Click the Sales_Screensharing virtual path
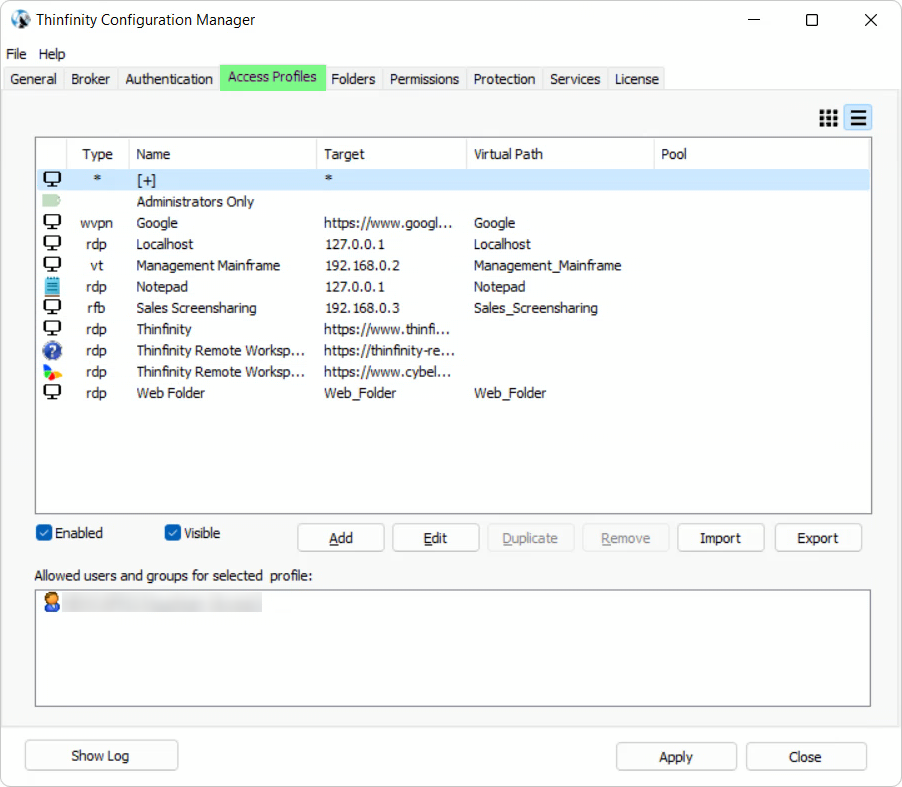Screen dimensions: 902x787 point(536,308)
